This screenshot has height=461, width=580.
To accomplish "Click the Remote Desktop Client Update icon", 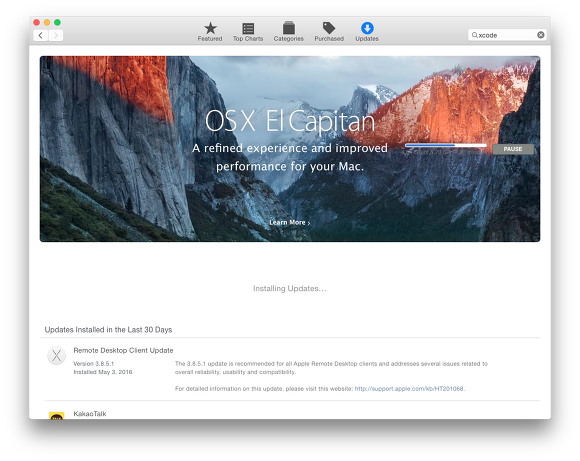I will pyautogui.click(x=57, y=356).
